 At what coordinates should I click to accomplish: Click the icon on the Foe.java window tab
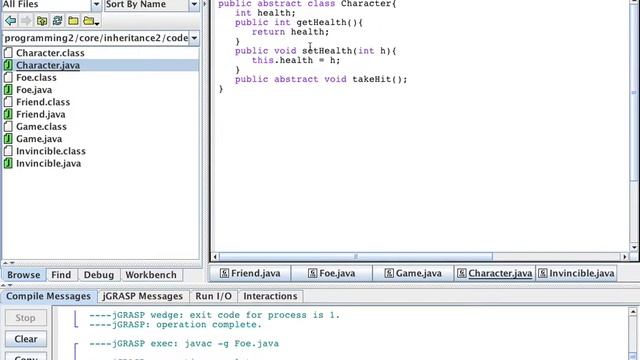[312, 273]
